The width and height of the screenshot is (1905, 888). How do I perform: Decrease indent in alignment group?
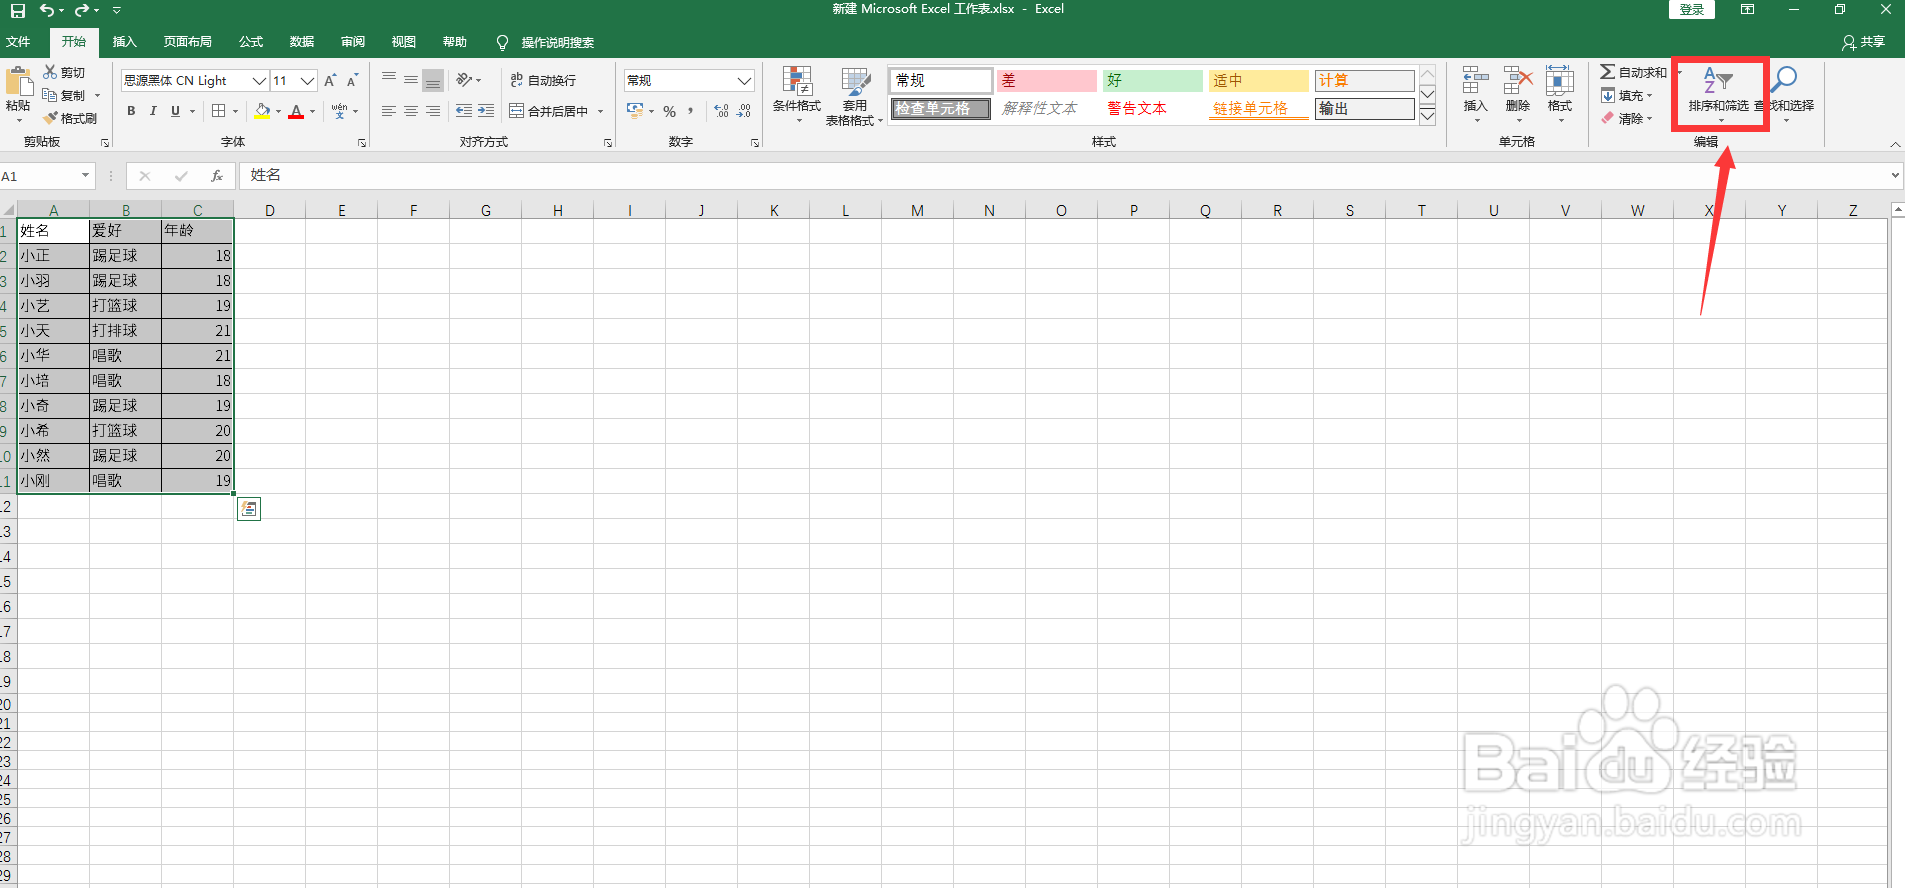click(x=464, y=111)
